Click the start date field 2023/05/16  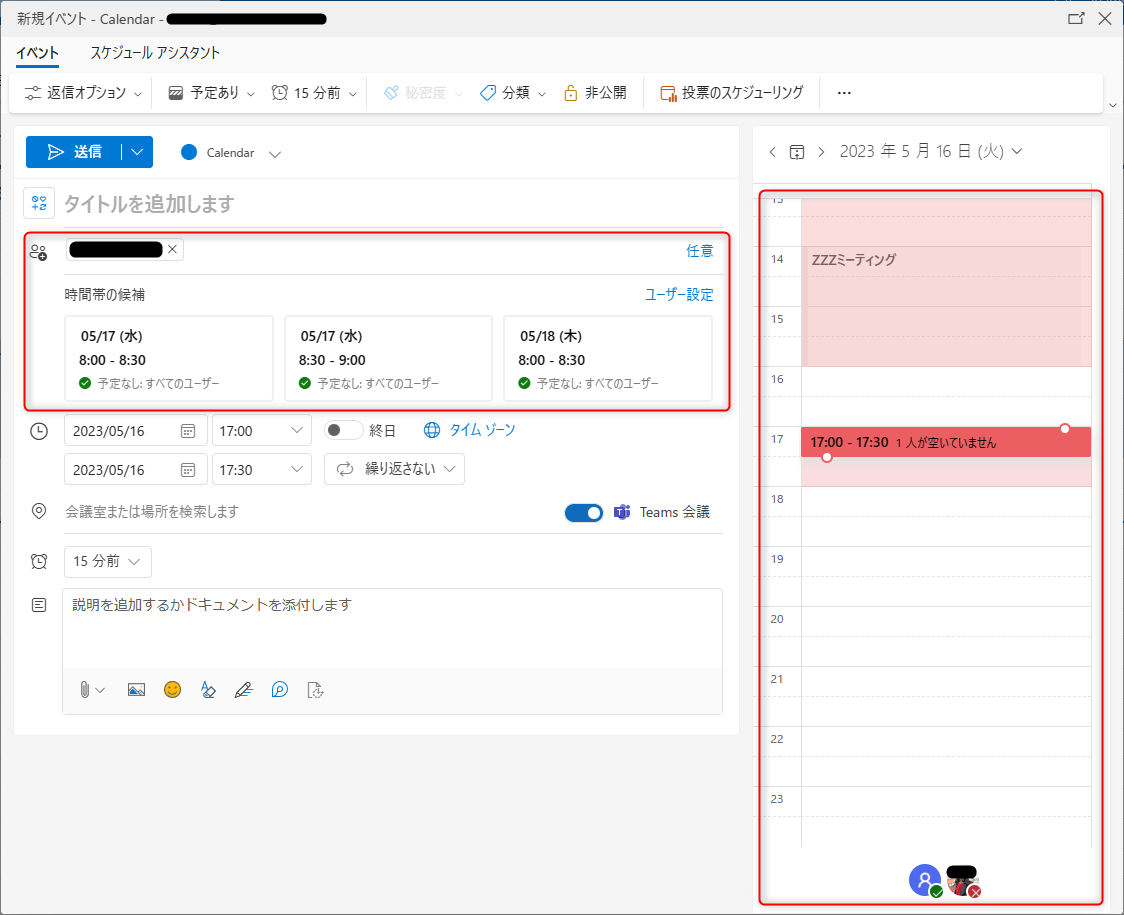coord(135,431)
